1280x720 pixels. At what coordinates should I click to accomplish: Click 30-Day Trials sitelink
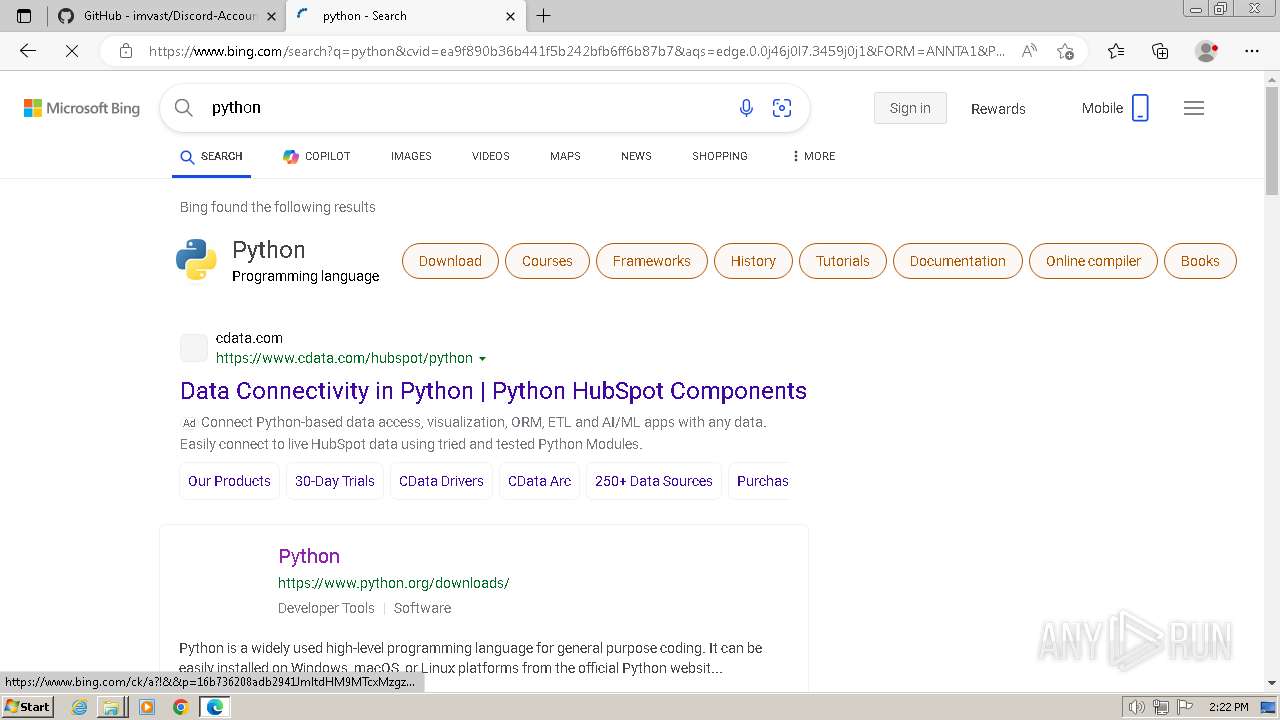click(x=335, y=481)
